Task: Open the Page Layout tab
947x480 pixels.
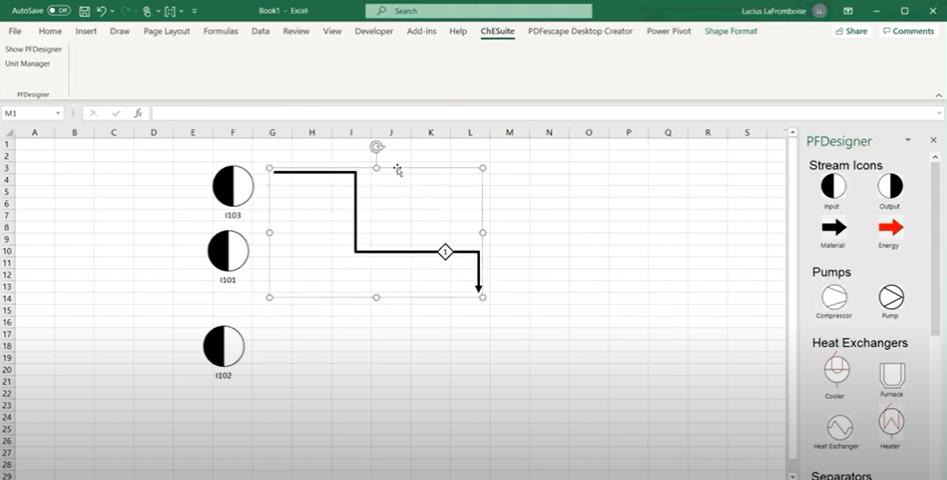Action: tap(167, 31)
